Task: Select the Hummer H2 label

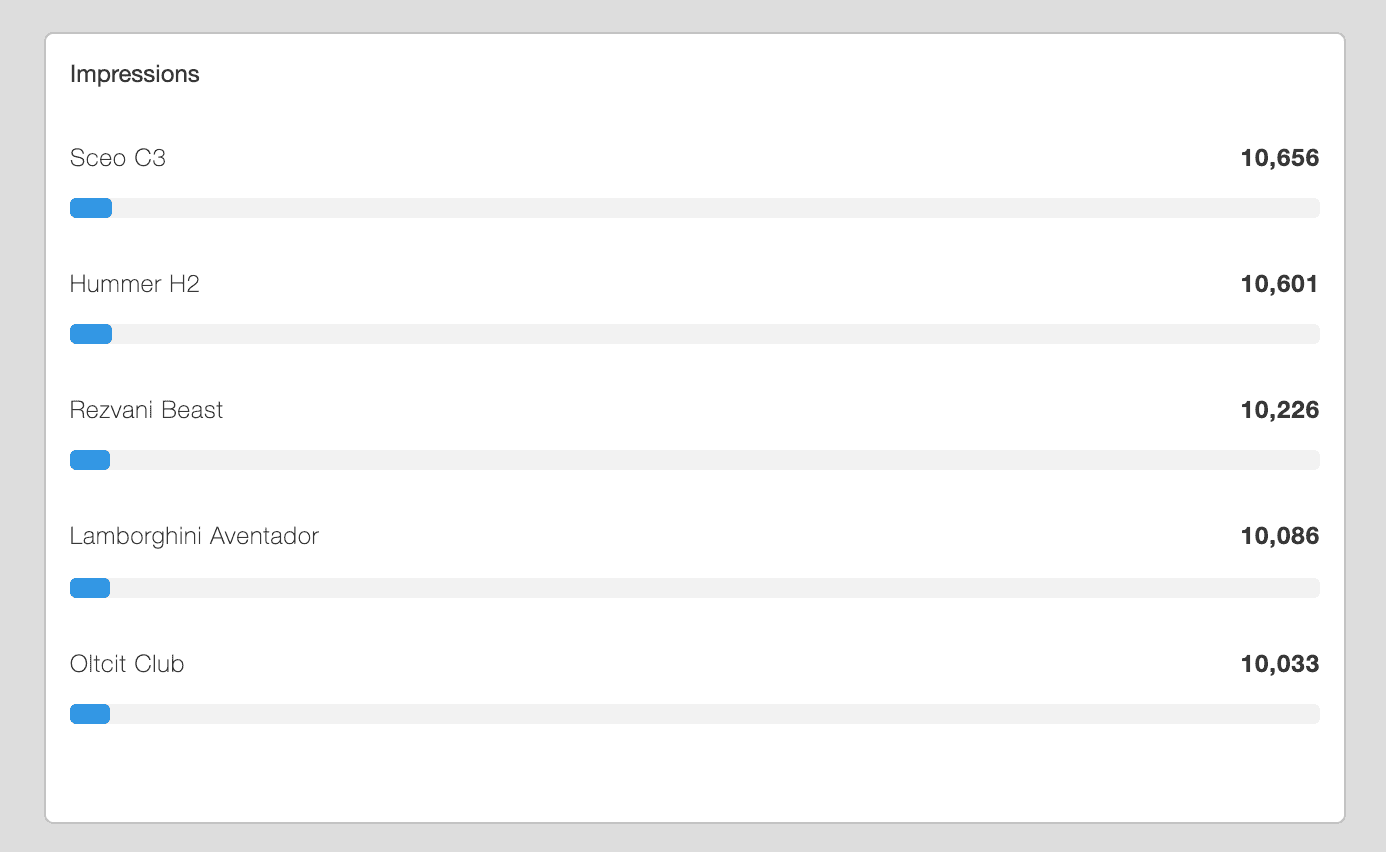Action: [135, 284]
